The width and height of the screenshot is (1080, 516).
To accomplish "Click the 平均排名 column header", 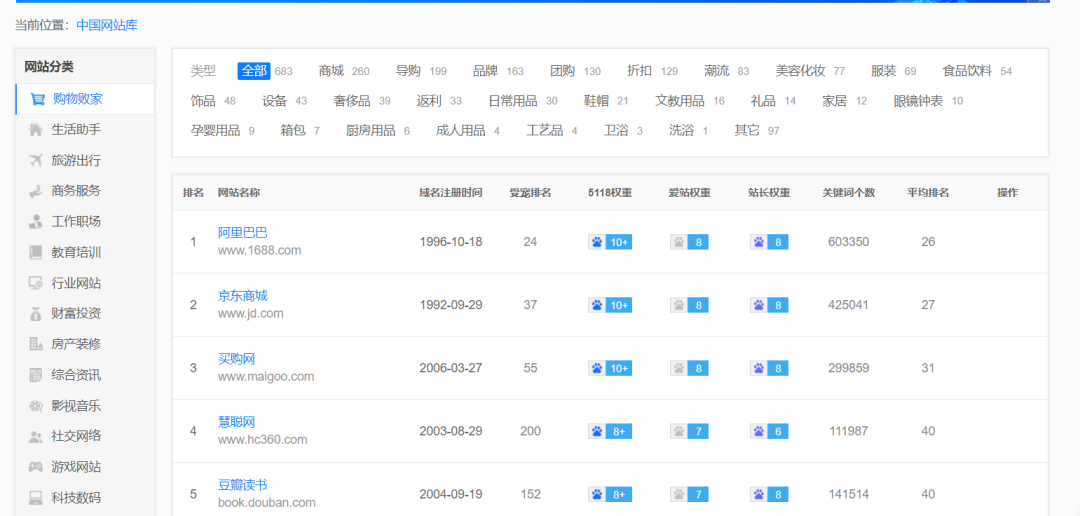I will tap(928, 193).
